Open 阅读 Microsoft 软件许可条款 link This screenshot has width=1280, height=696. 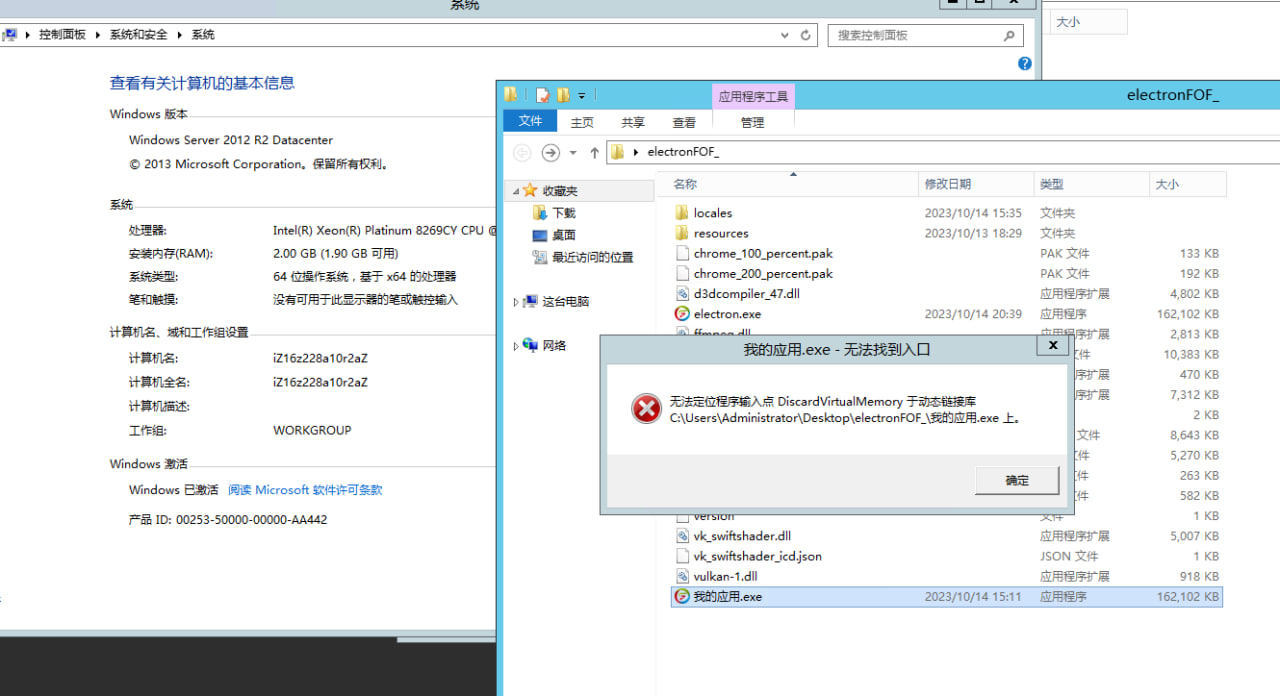[305, 490]
